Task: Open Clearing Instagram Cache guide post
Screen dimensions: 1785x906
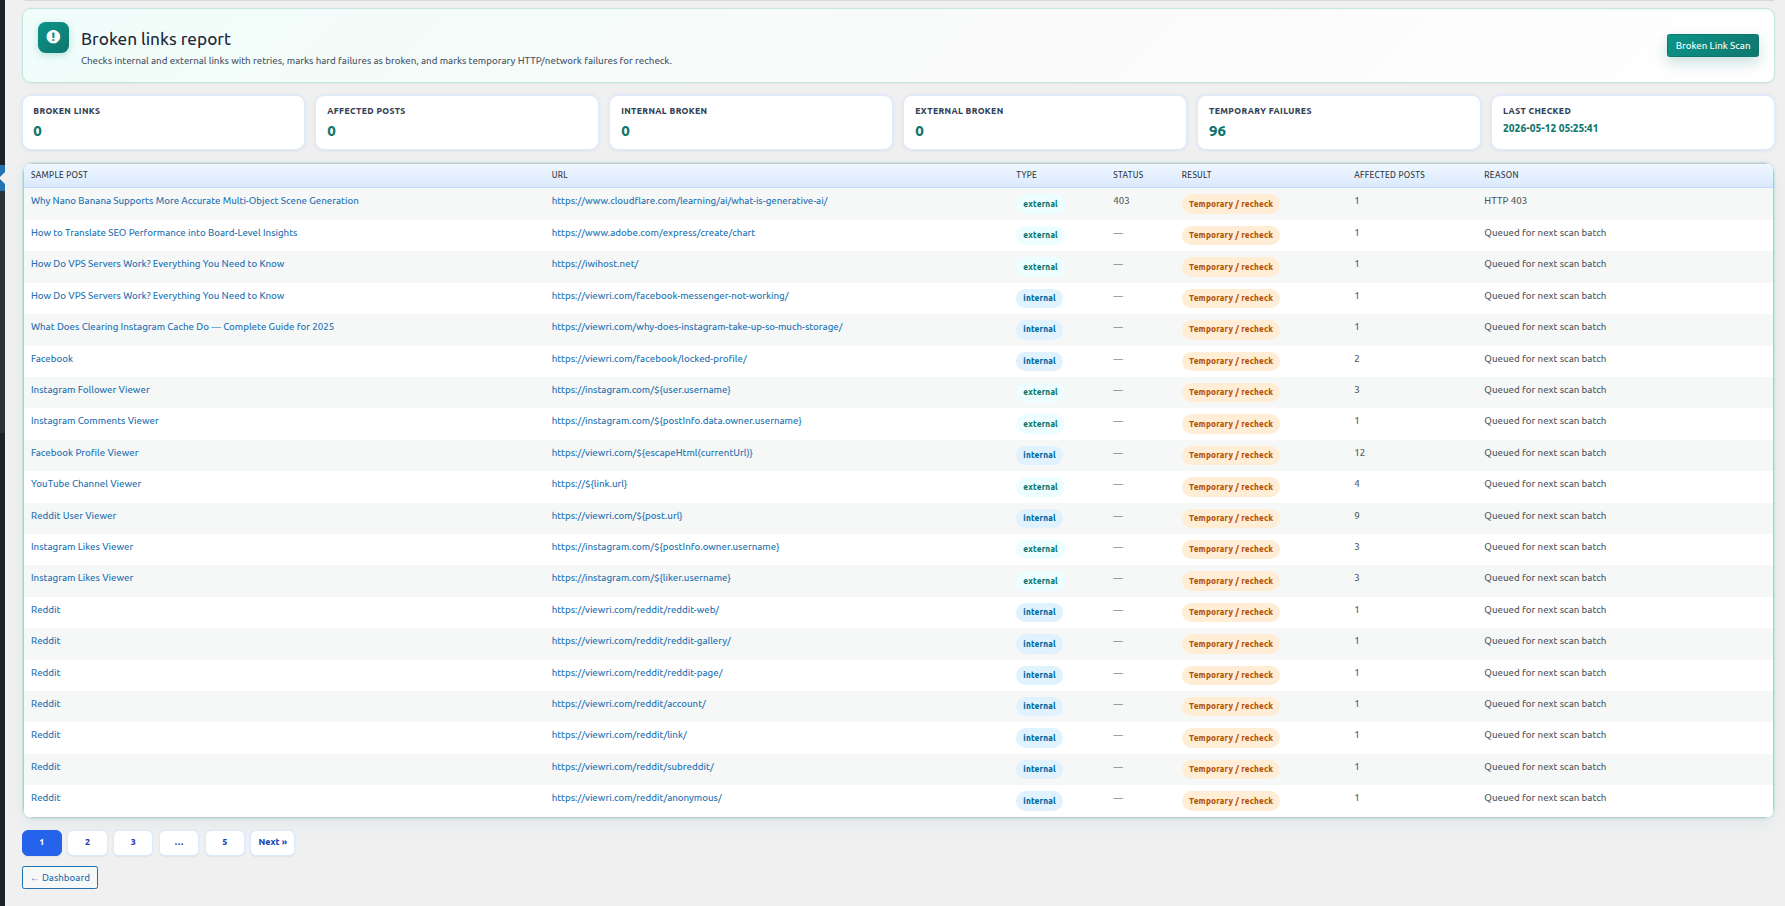Action: coord(182,327)
